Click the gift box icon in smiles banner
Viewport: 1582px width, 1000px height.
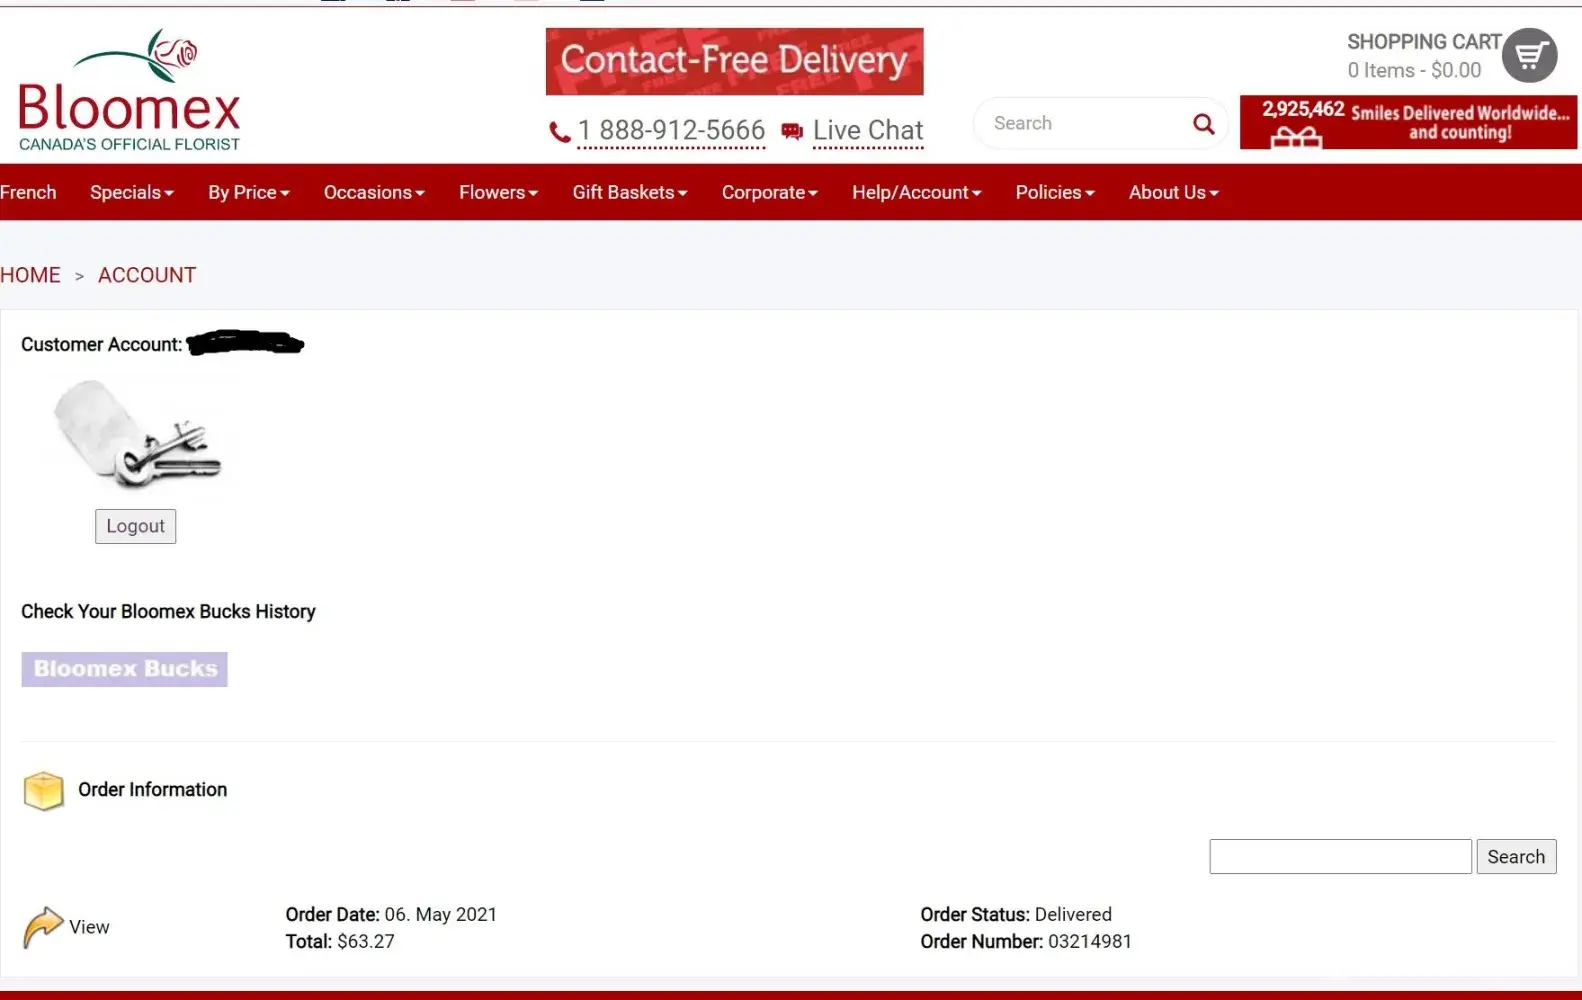pyautogui.click(x=1296, y=137)
